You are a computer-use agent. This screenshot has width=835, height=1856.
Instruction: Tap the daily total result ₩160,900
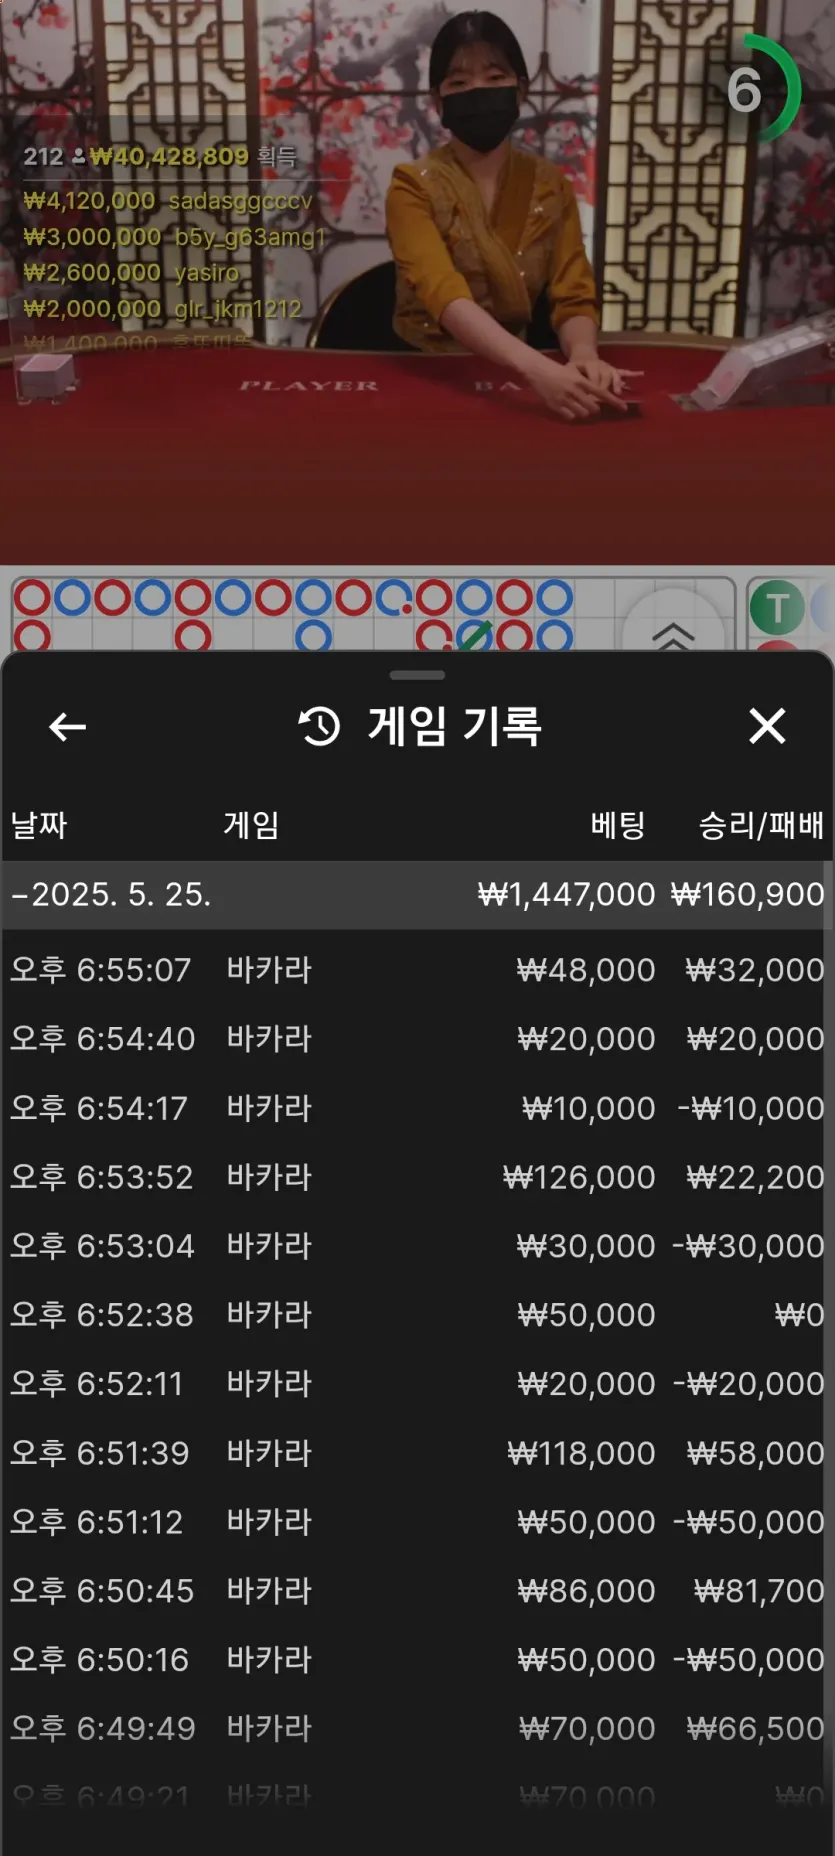point(747,894)
